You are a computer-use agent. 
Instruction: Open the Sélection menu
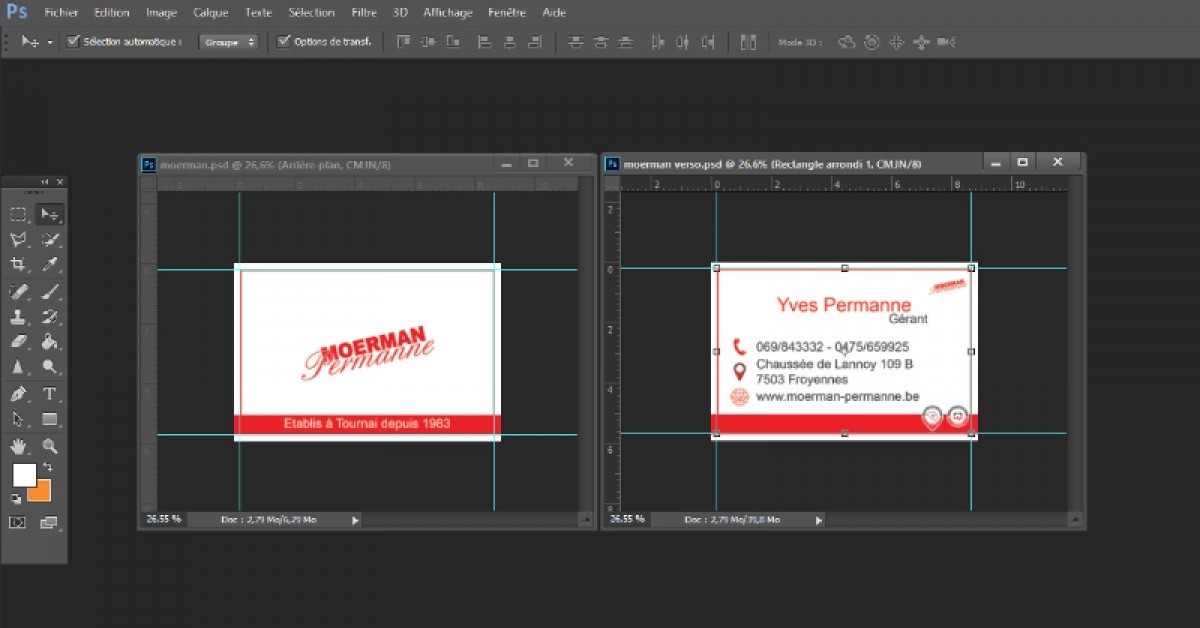coord(311,13)
